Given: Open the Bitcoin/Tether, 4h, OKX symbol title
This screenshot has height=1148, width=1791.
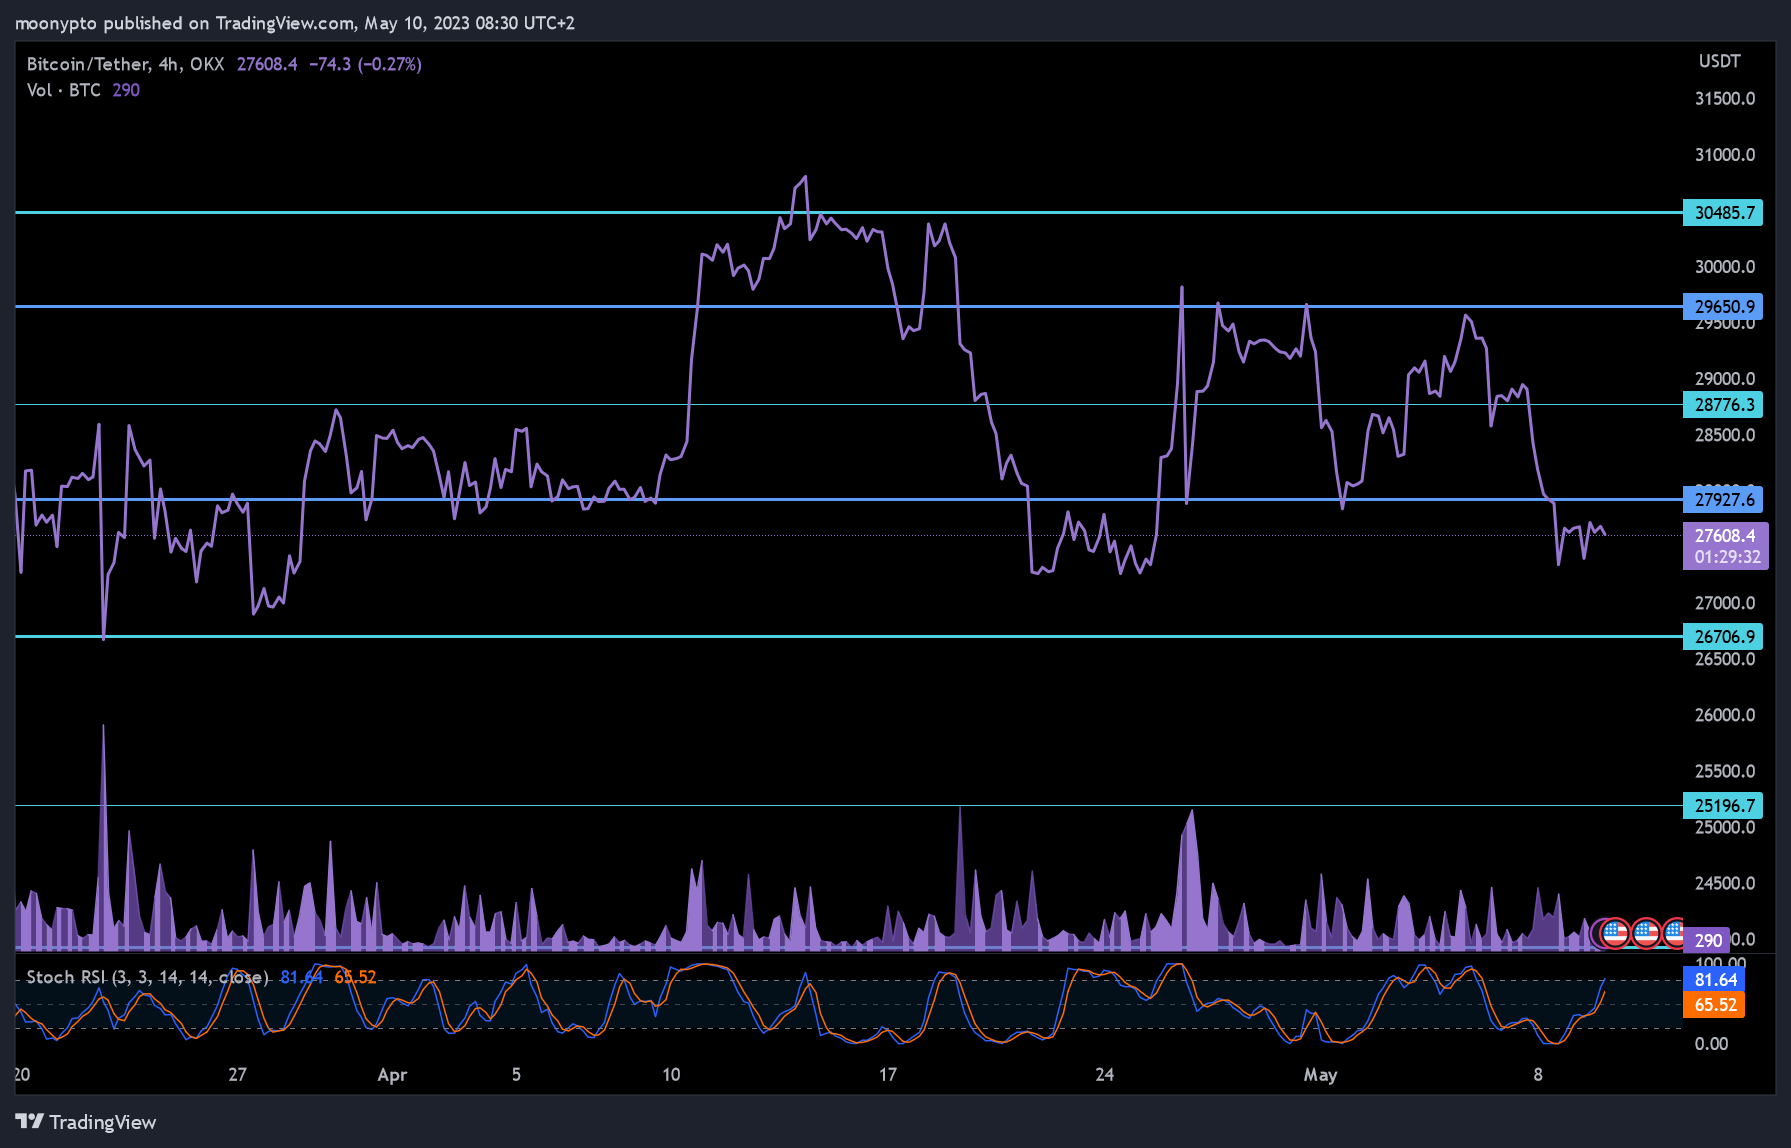Looking at the screenshot, I should pos(125,64).
